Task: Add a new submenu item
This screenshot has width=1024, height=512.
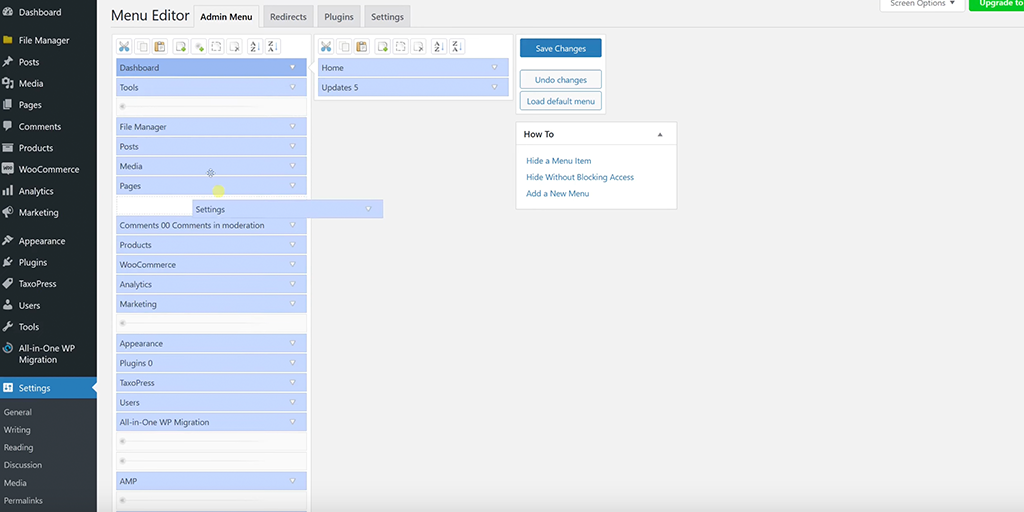Action: pyautogui.click(x=383, y=46)
